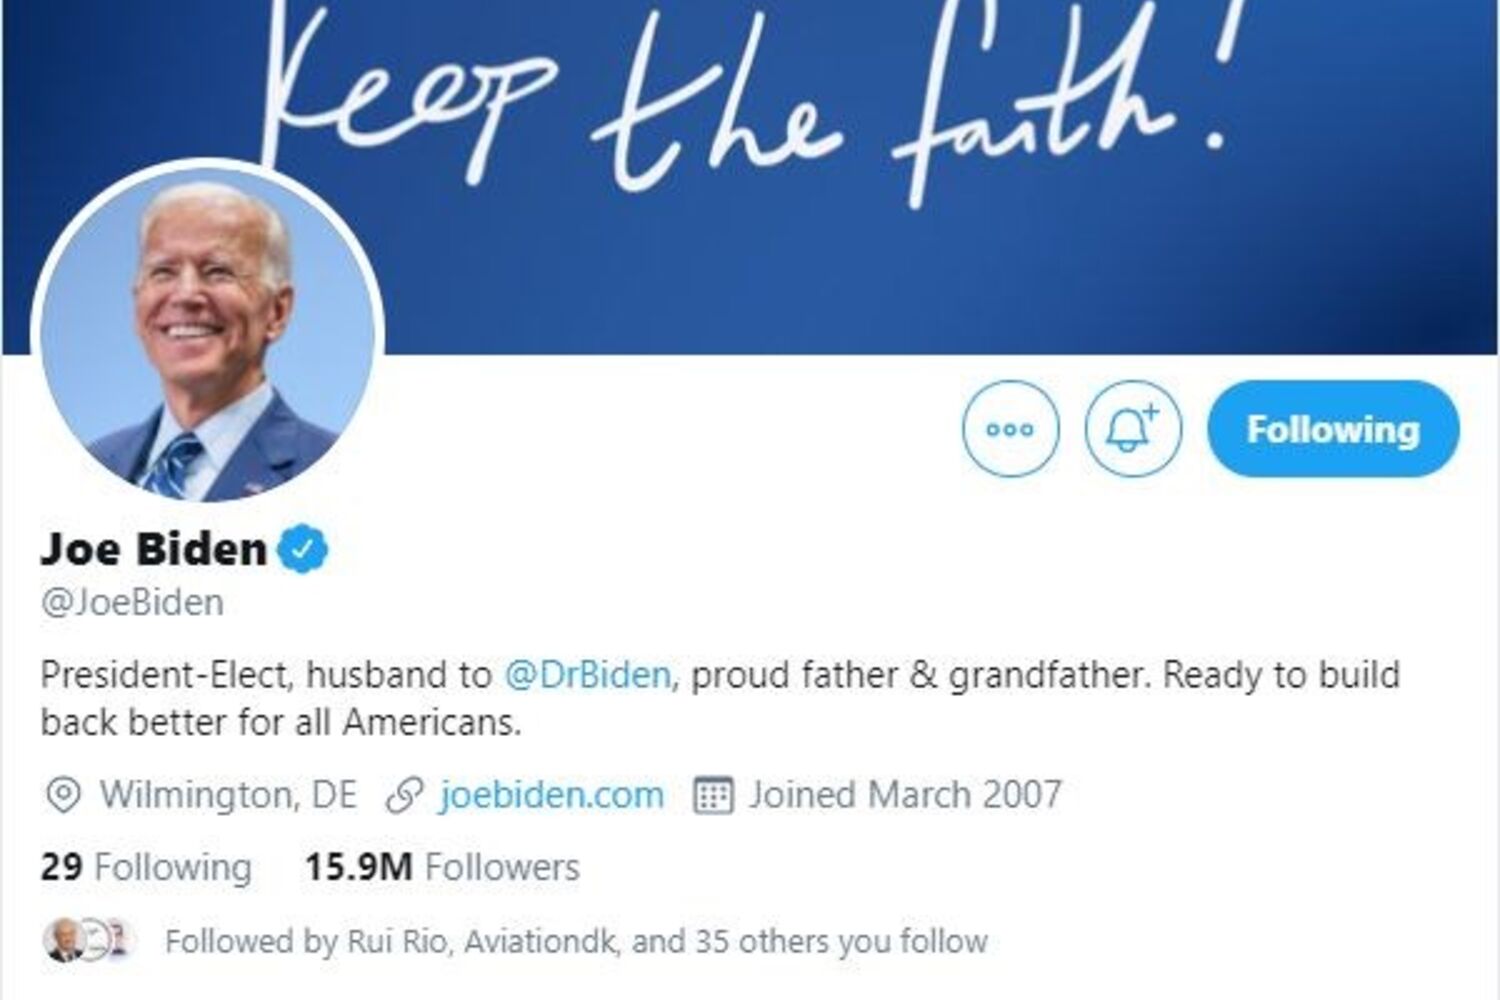The height and width of the screenshot is (1000, 1500).
Task: Click the @JoeBiden handle text
Action: pos(132,603)
